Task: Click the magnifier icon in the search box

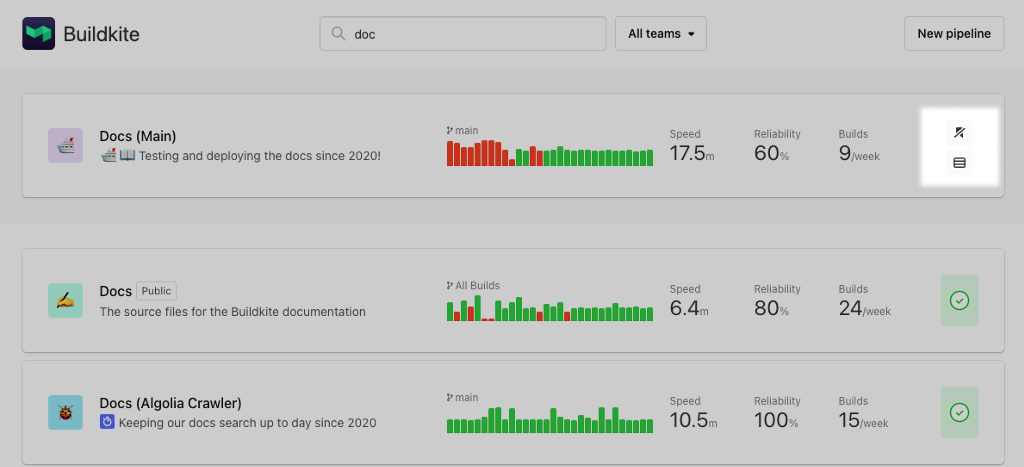Action: tap(338, 33)
